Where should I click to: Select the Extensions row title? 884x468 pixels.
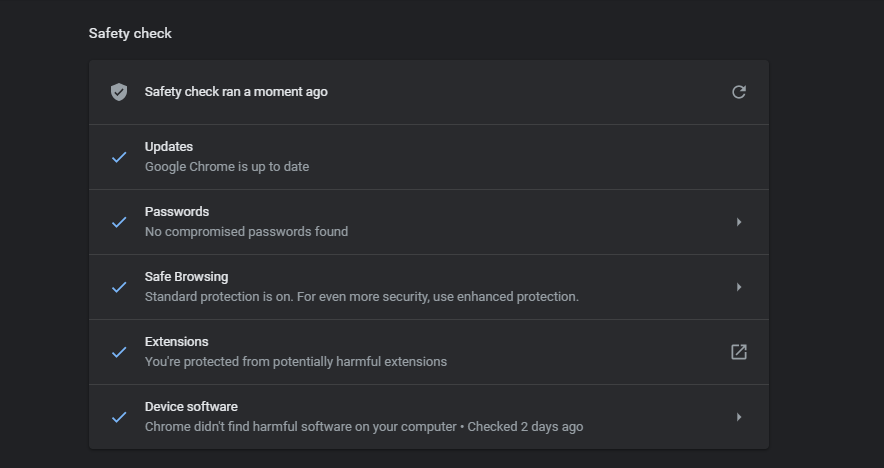point(176,342)
